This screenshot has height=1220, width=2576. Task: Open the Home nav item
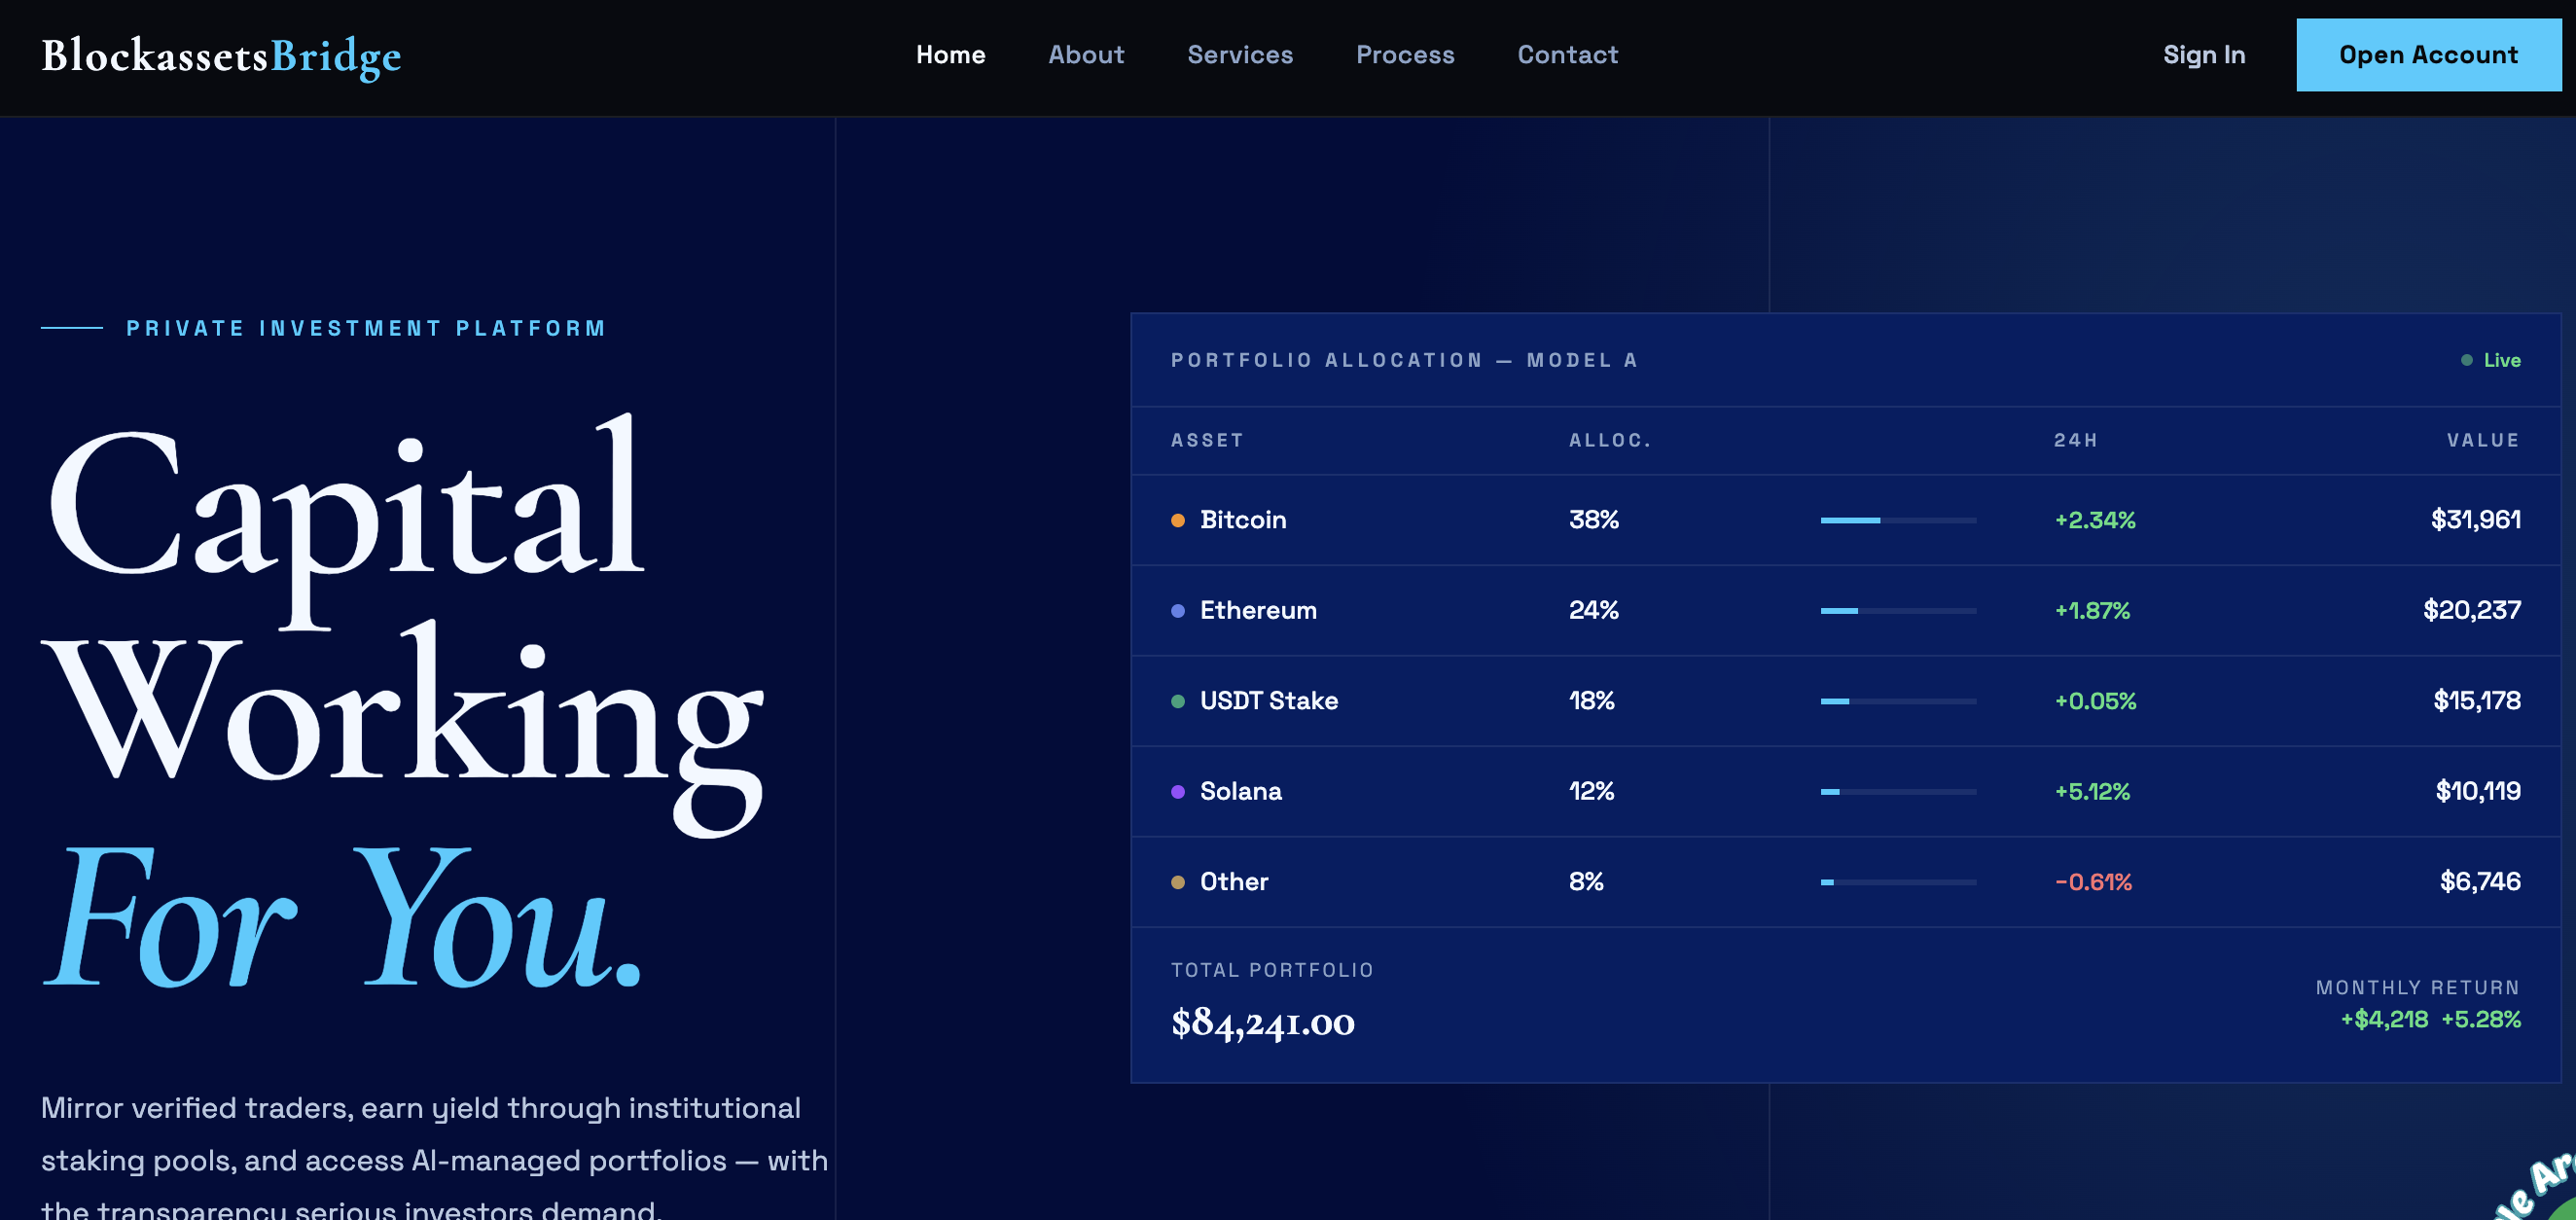[x=950, y=55]
